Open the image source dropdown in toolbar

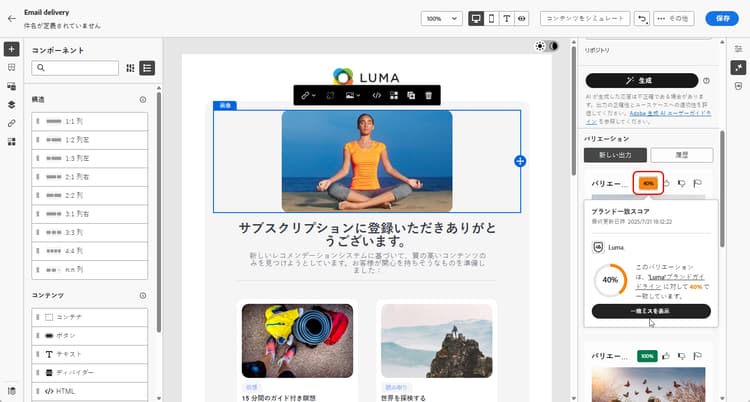pos(353,95)
